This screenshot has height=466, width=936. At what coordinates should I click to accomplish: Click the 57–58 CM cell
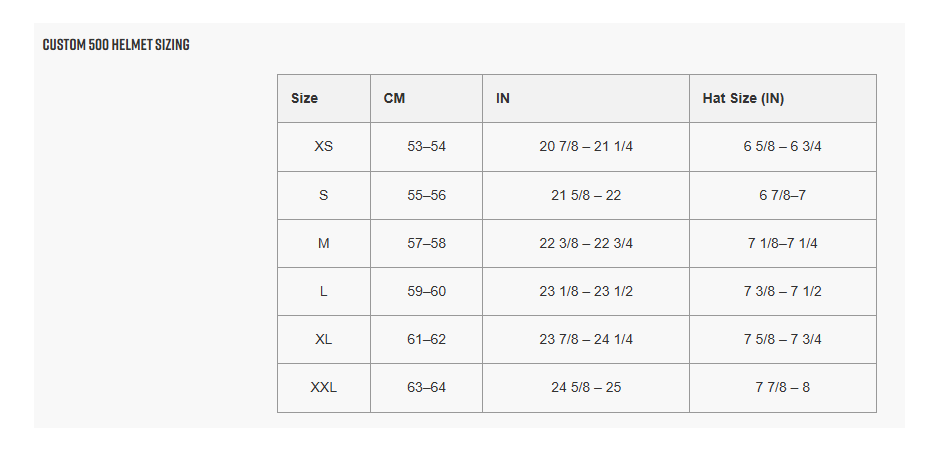pos(426,243)
